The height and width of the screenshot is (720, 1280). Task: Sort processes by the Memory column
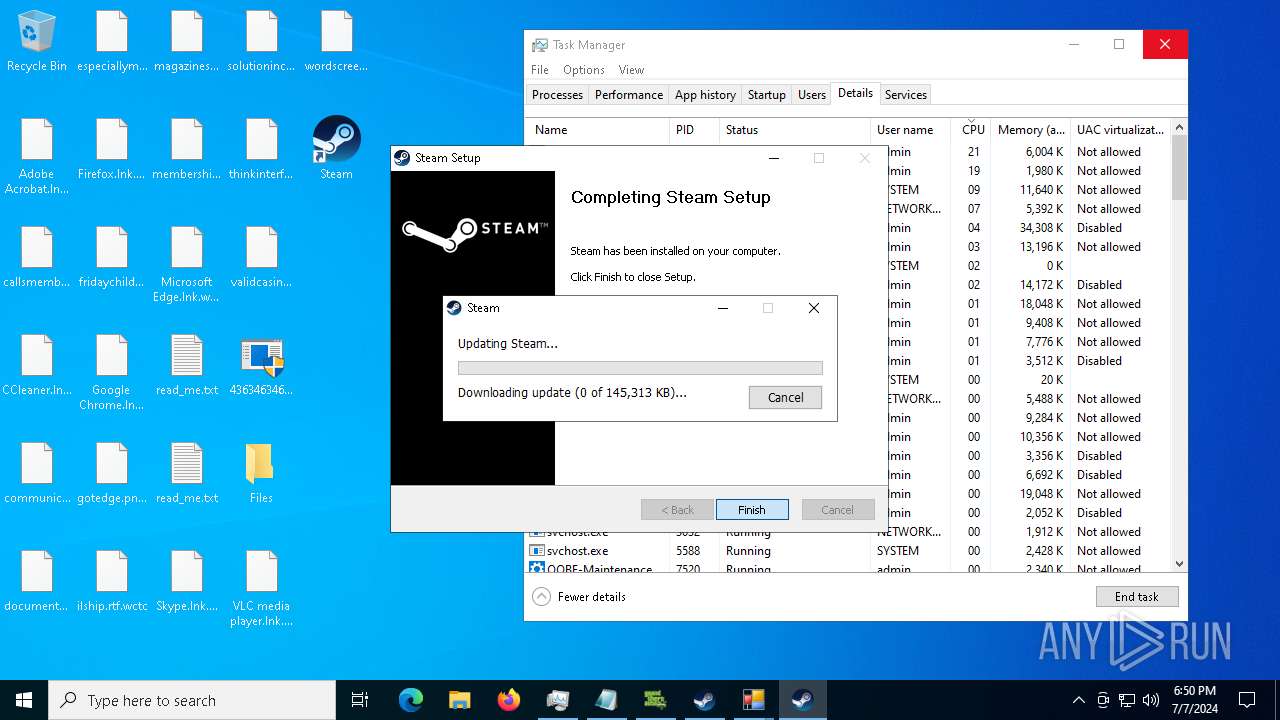pyautogui.click(x=1030, y=130)
